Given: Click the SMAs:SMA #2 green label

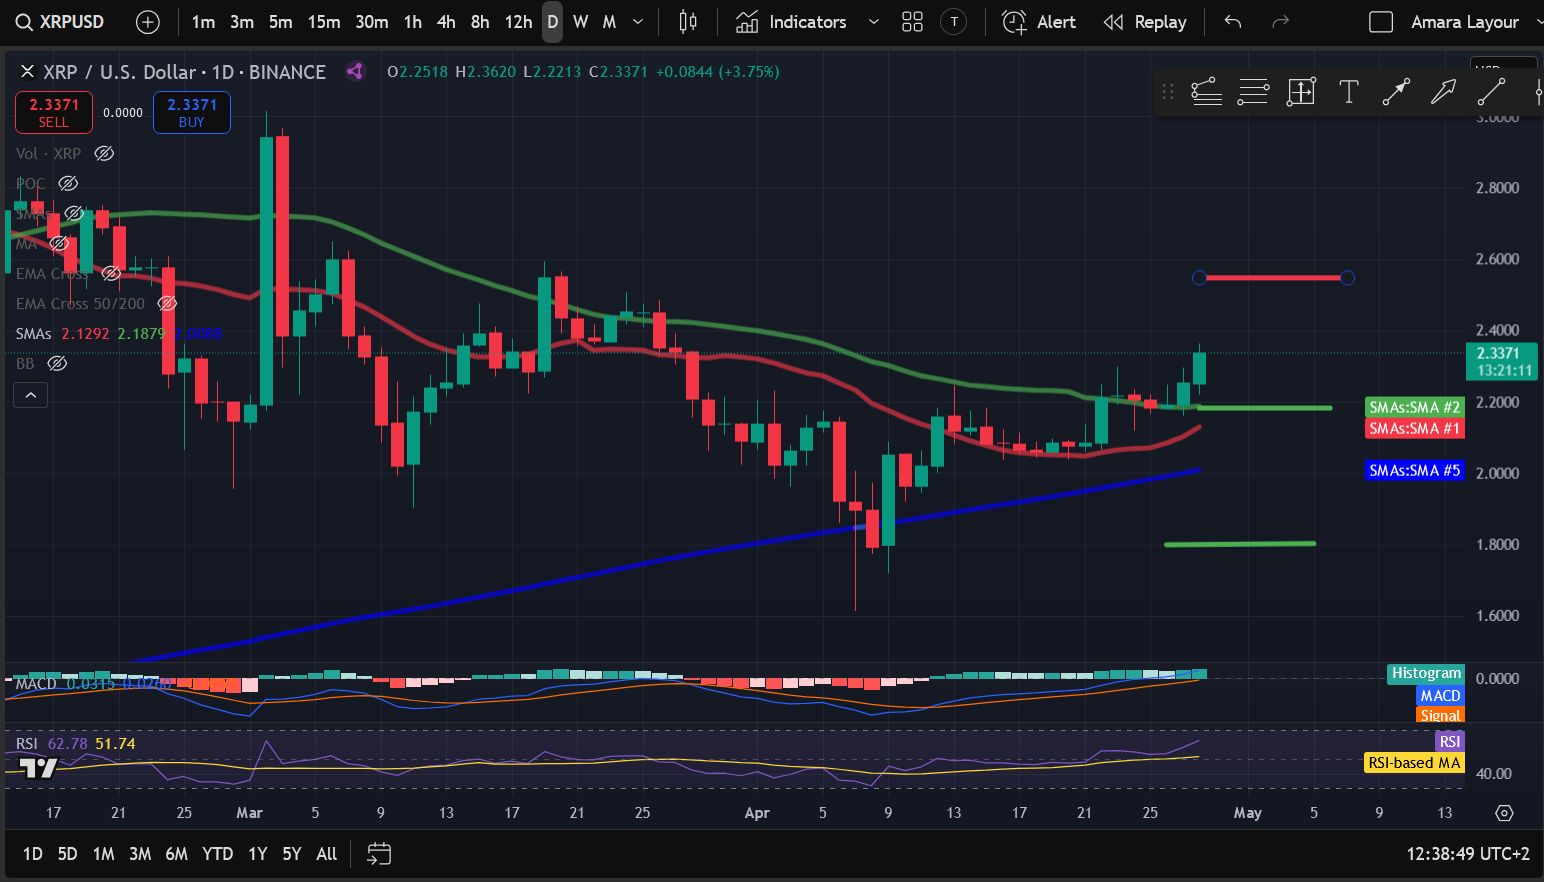Looking at the screenshot, I should (x=1414, y=407).
